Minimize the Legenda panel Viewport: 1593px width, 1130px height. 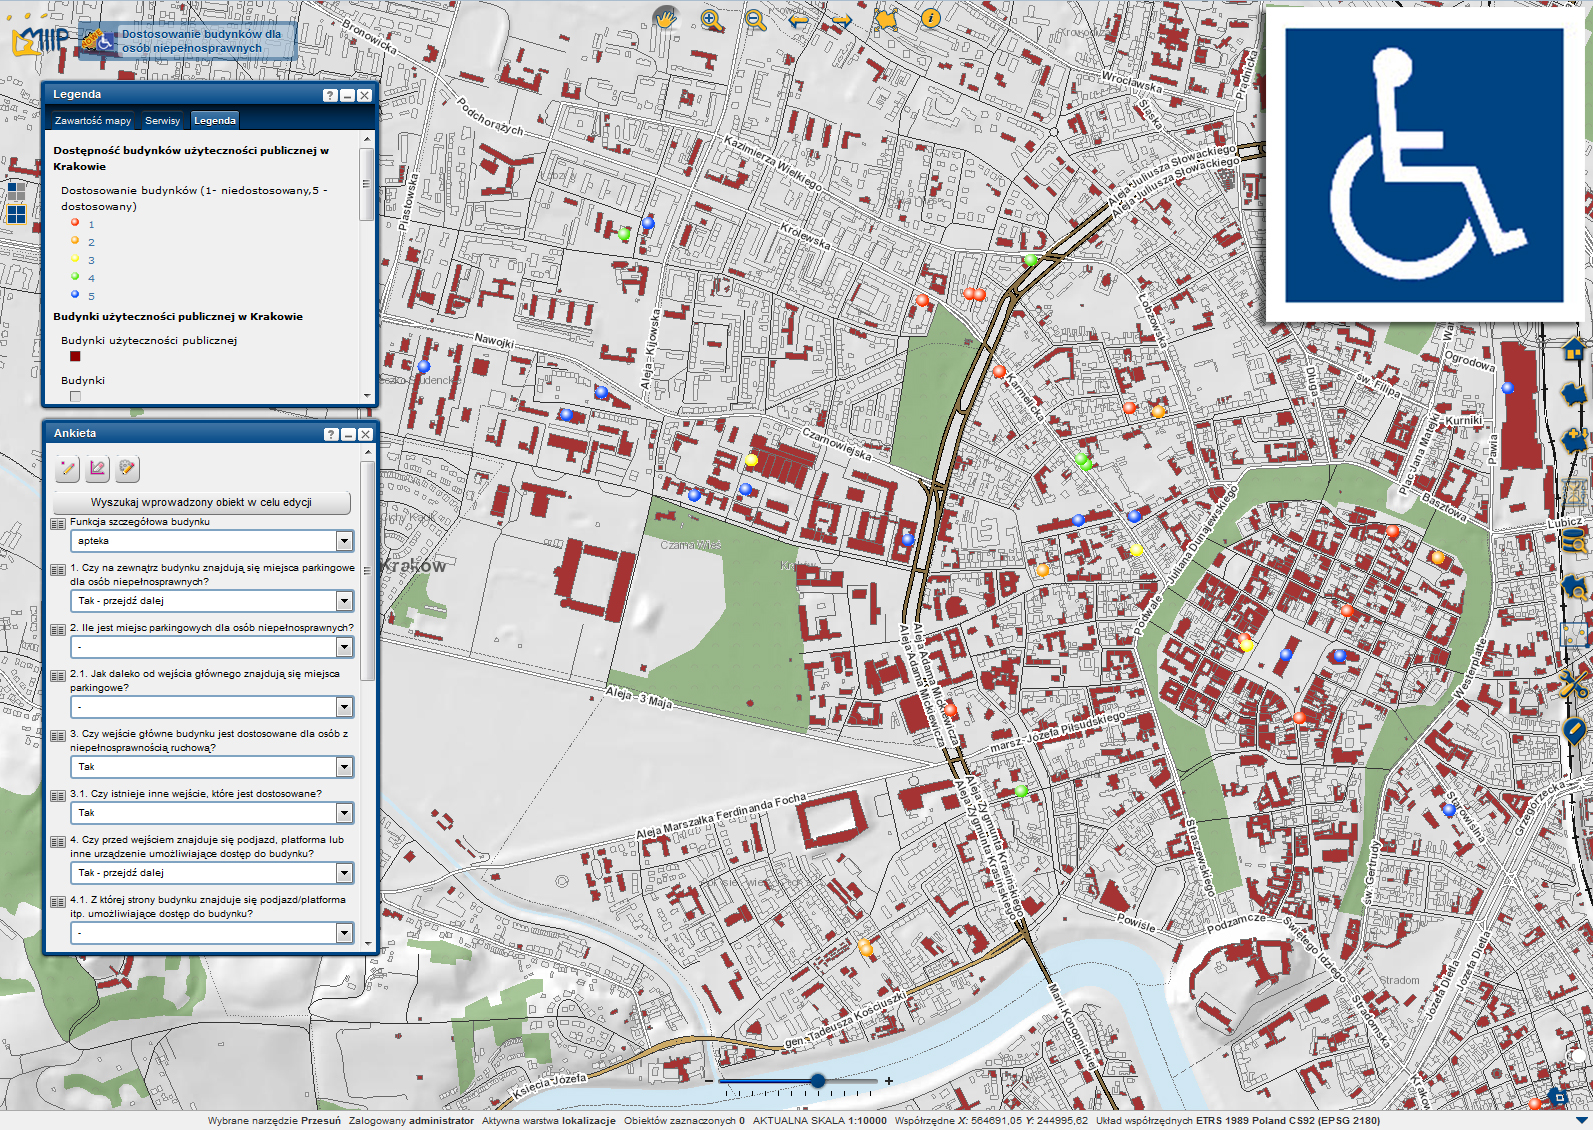tap(347, 95)
